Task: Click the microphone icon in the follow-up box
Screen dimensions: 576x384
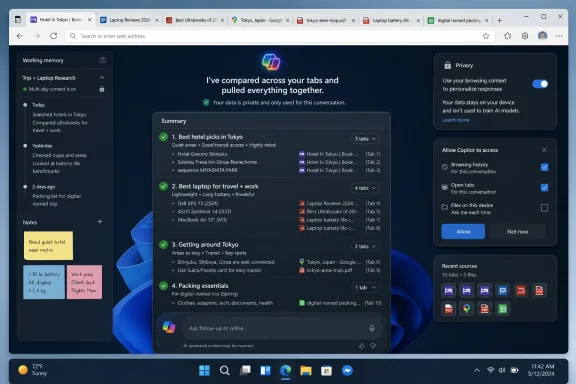Action: click(372, 328)
